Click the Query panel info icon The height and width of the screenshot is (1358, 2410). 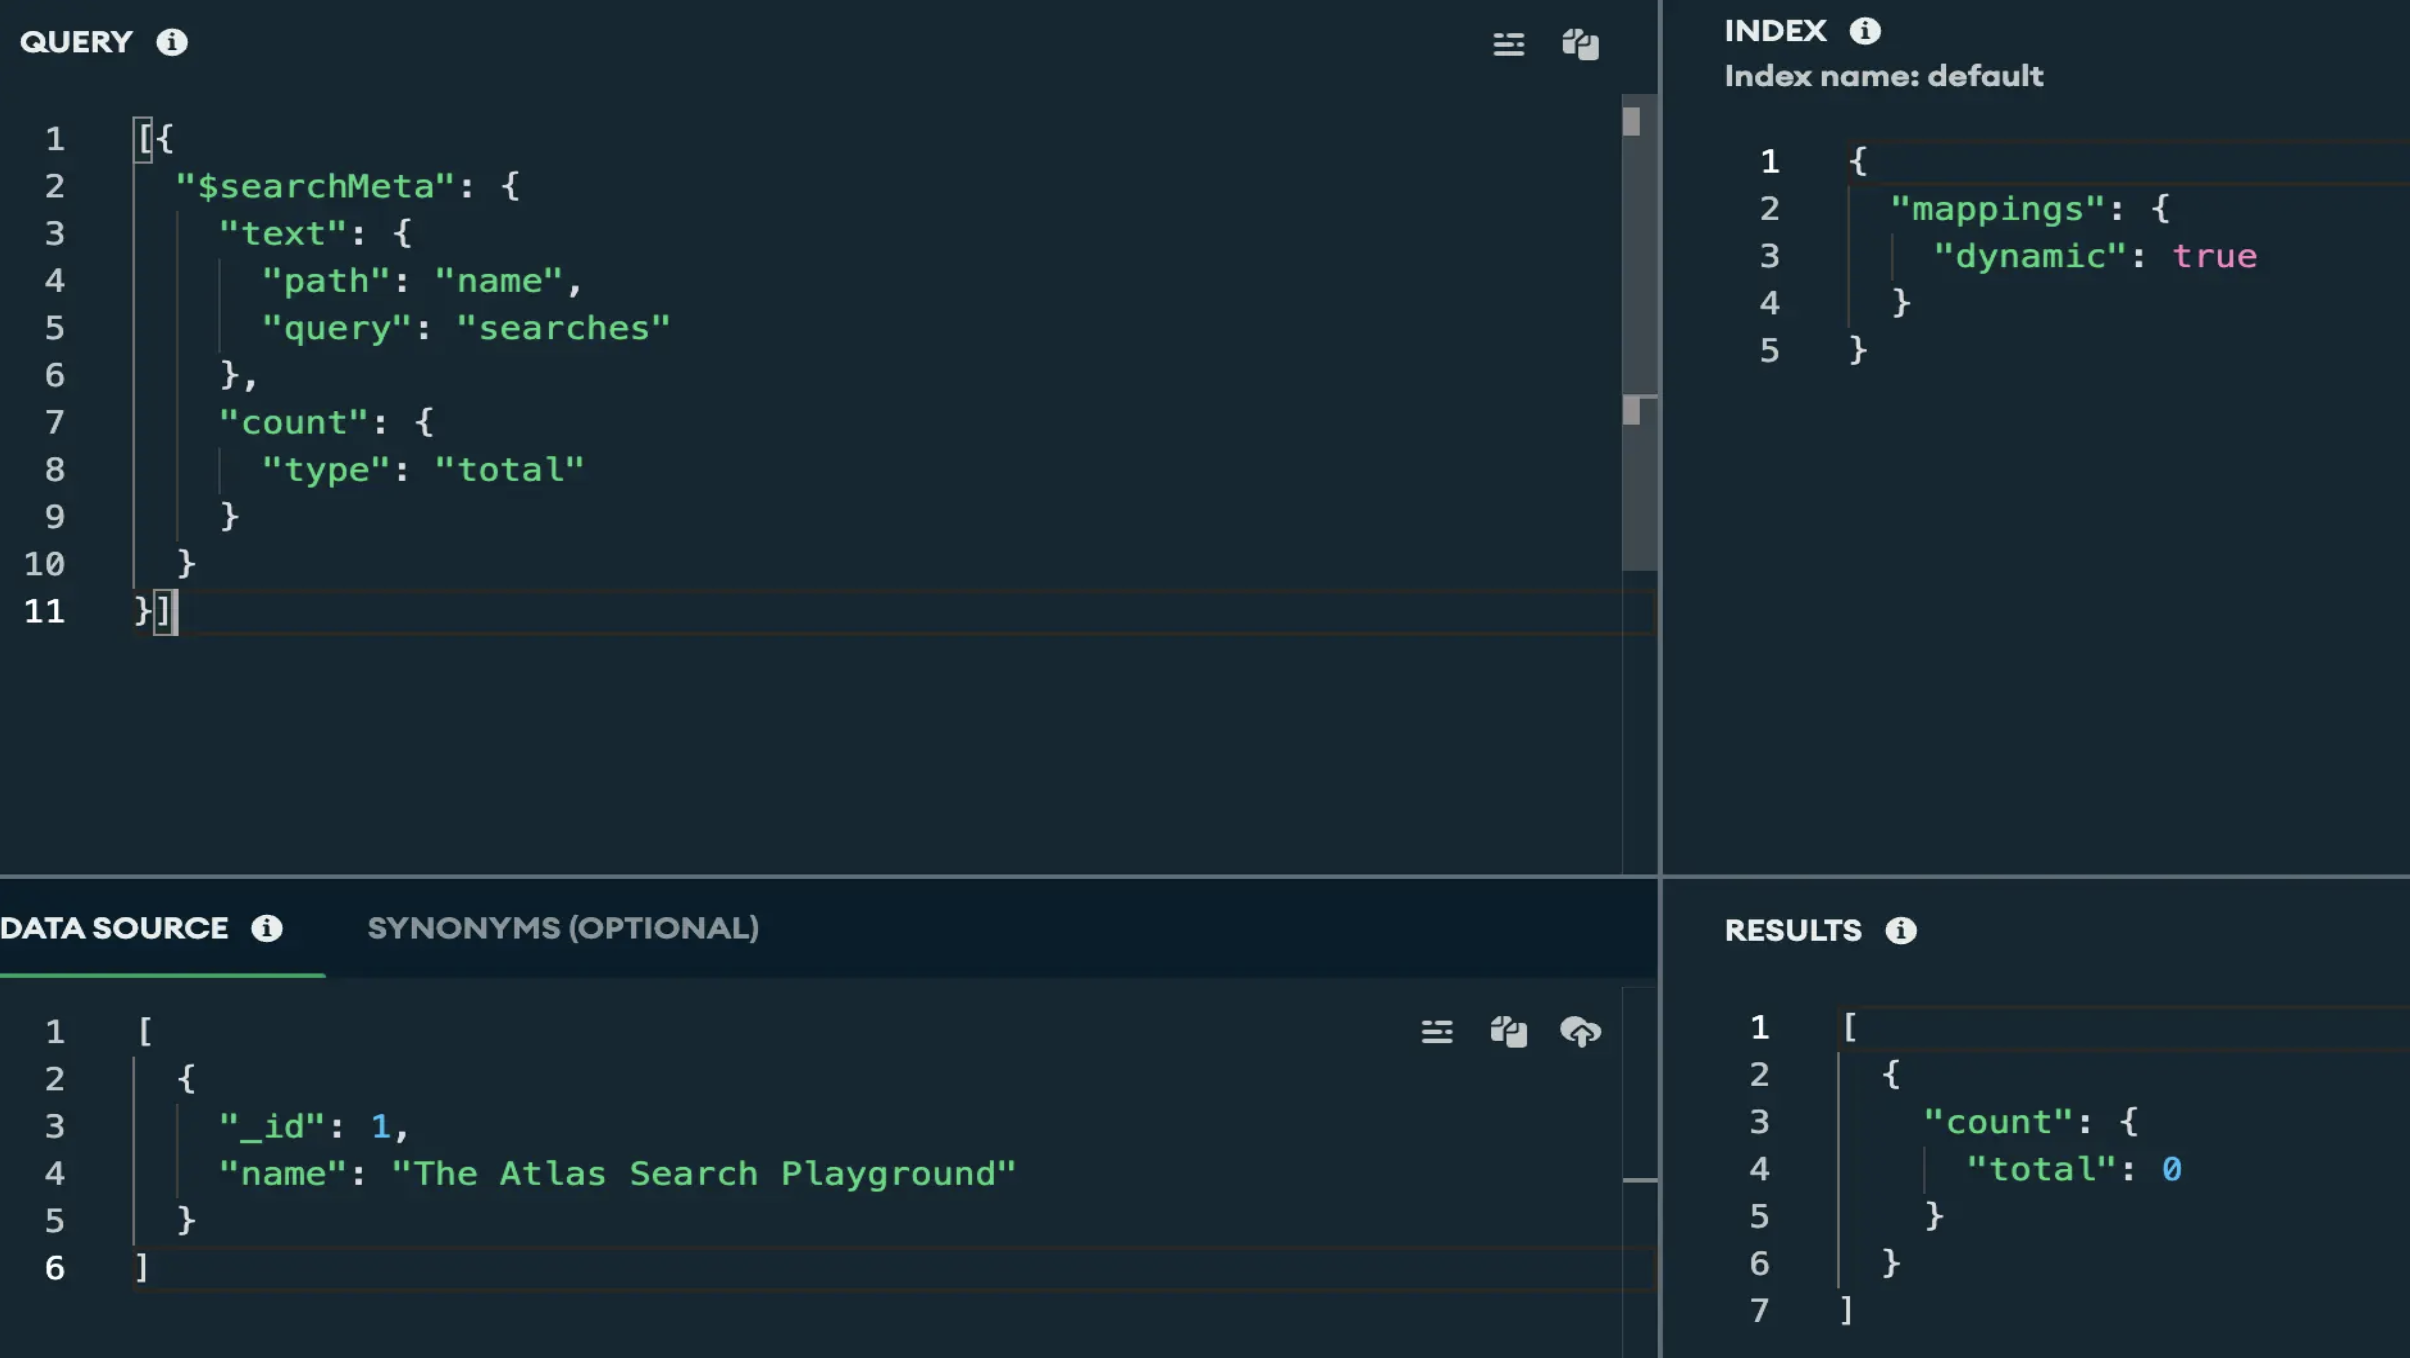pos(172,42)
